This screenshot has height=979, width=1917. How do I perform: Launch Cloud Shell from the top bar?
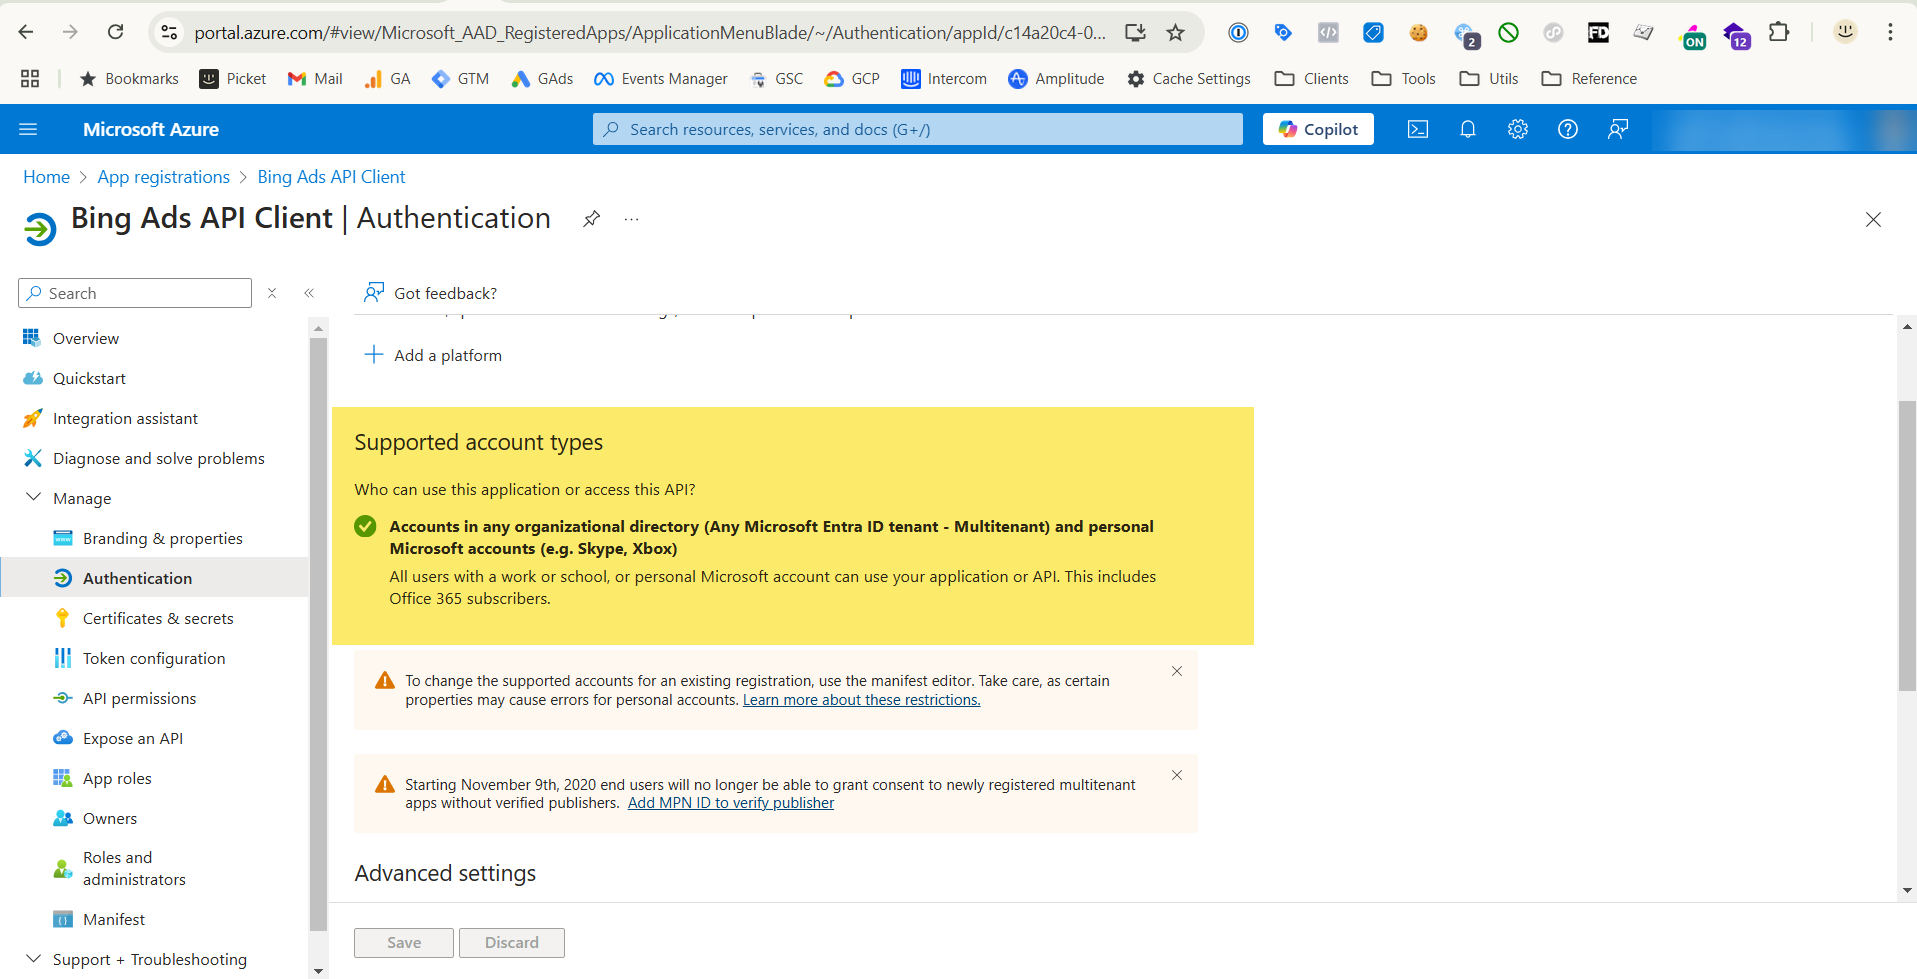pos(1418,129)
